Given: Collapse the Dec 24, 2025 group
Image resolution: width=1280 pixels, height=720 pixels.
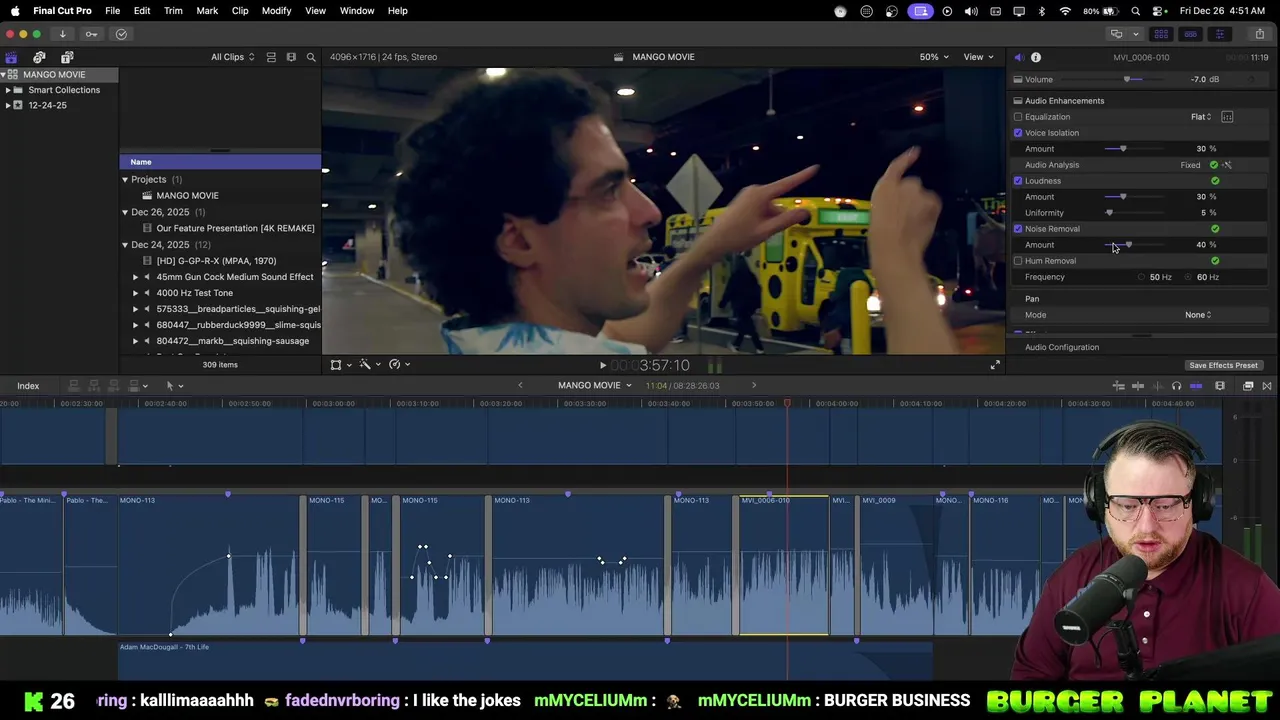Looking at the screenshot, I should pyautogui.click(x=125, y=245).
